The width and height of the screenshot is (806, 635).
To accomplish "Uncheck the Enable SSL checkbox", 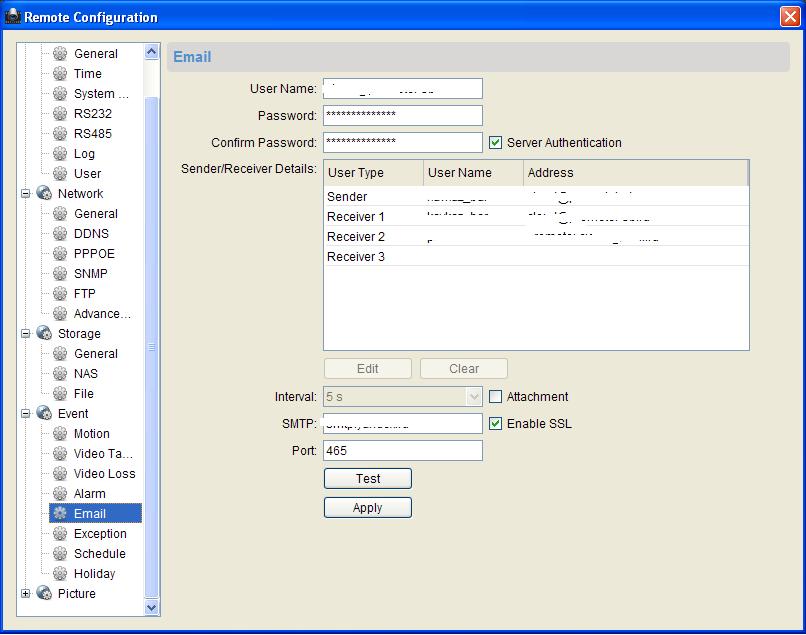I will (496, 424).
